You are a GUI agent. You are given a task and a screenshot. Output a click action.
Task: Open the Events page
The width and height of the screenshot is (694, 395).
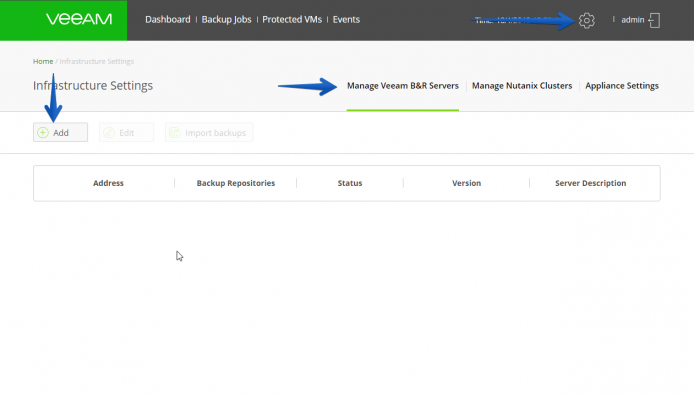pyautogui.click(x=346, y=19)
